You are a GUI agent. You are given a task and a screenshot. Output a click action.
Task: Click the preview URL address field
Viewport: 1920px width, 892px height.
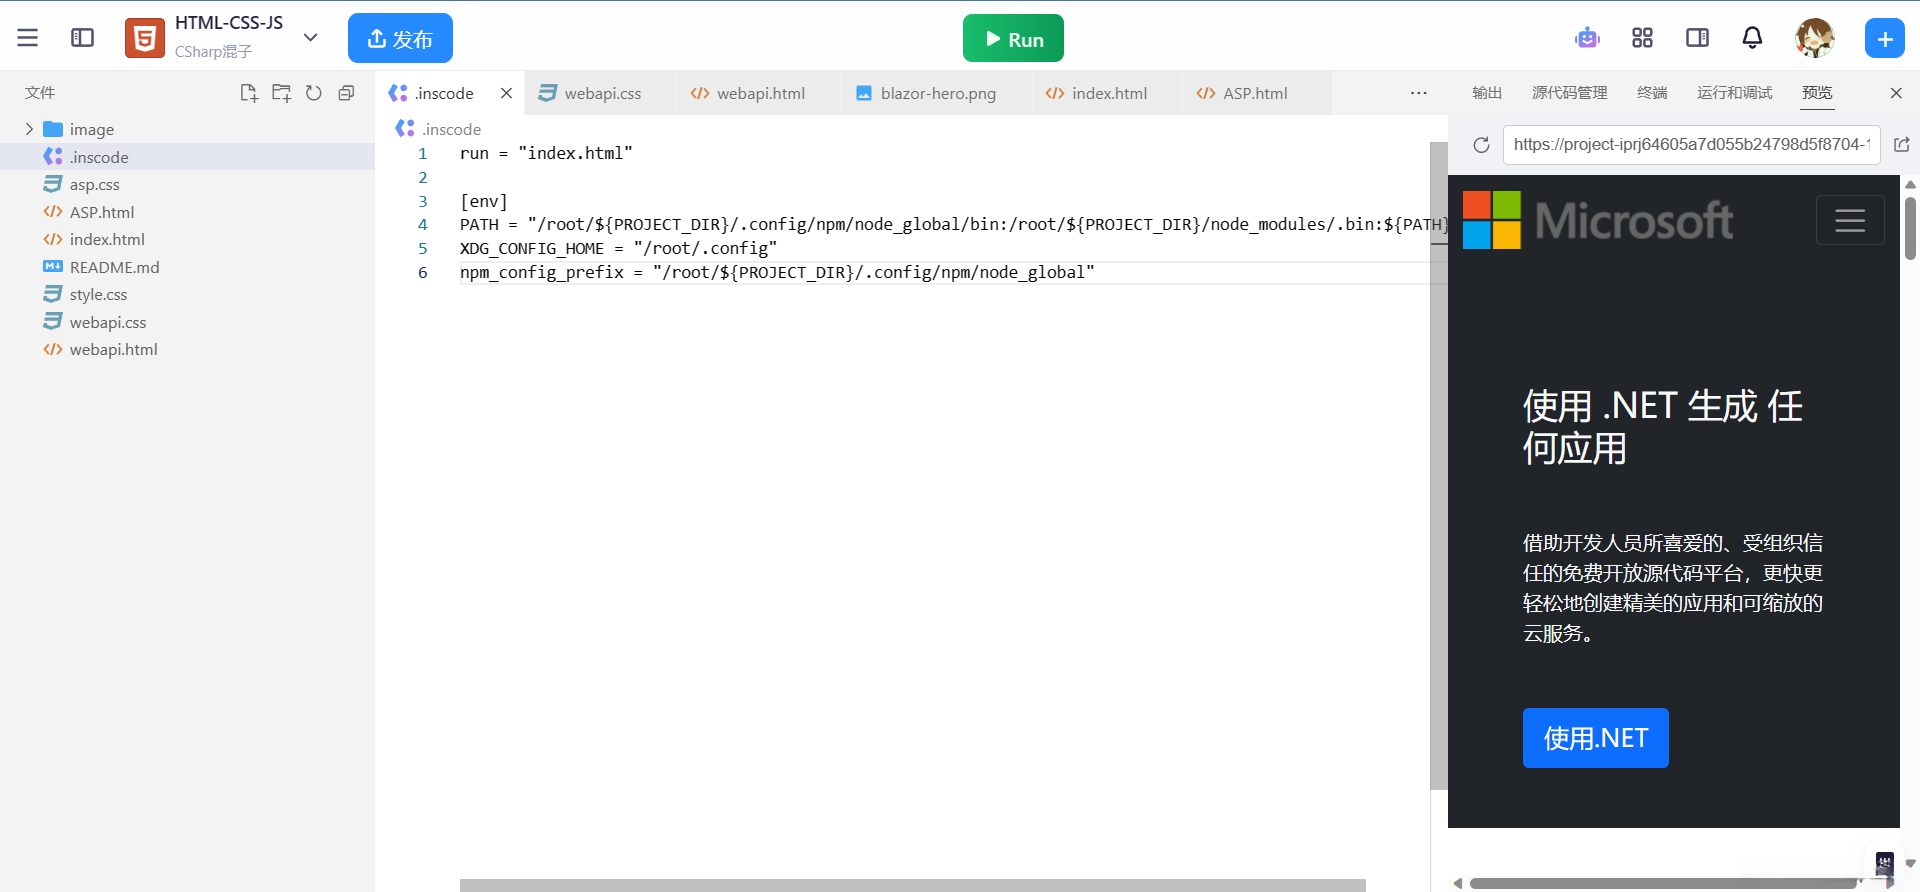point(1691,145)
